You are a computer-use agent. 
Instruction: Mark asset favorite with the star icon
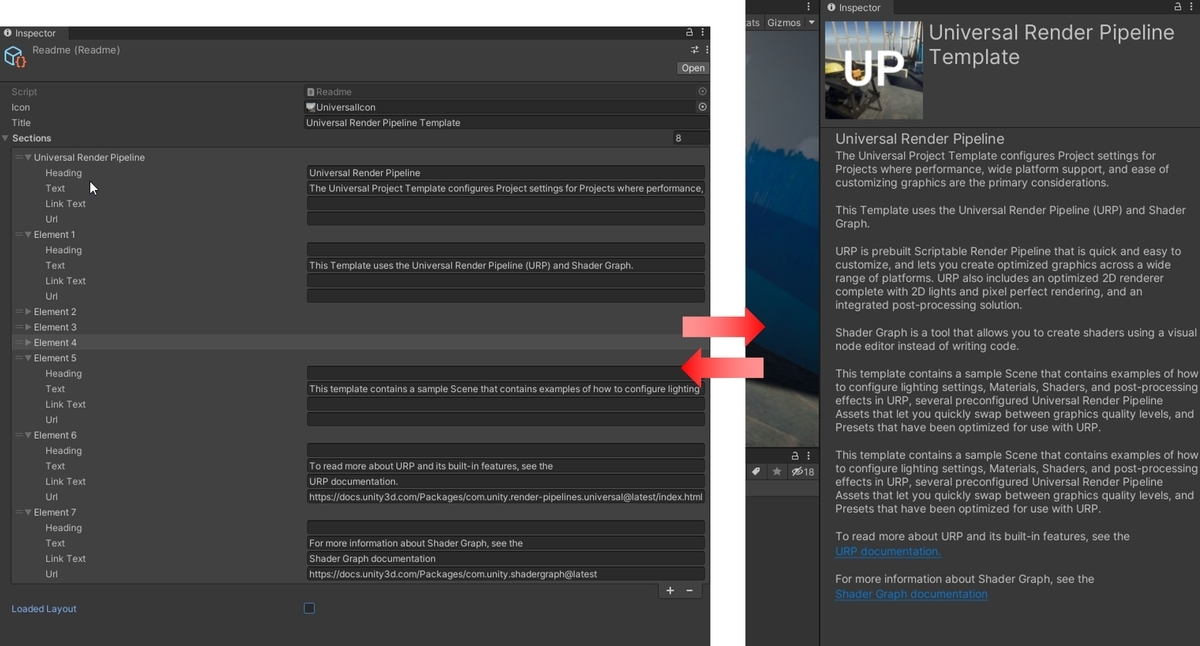(775, 471)
